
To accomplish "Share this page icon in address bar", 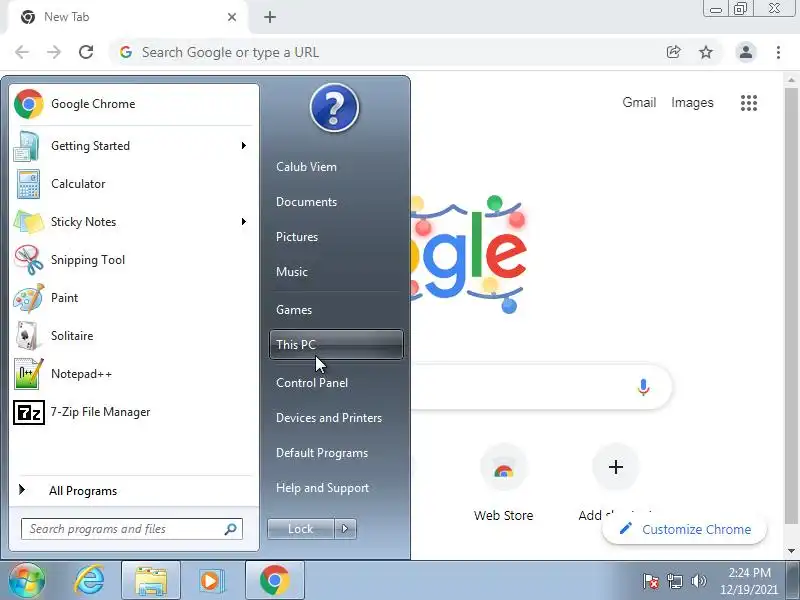I will tap(673, 52).
